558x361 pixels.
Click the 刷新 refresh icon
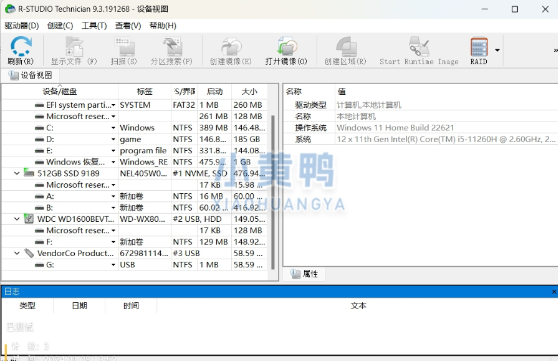coord(21,46)
